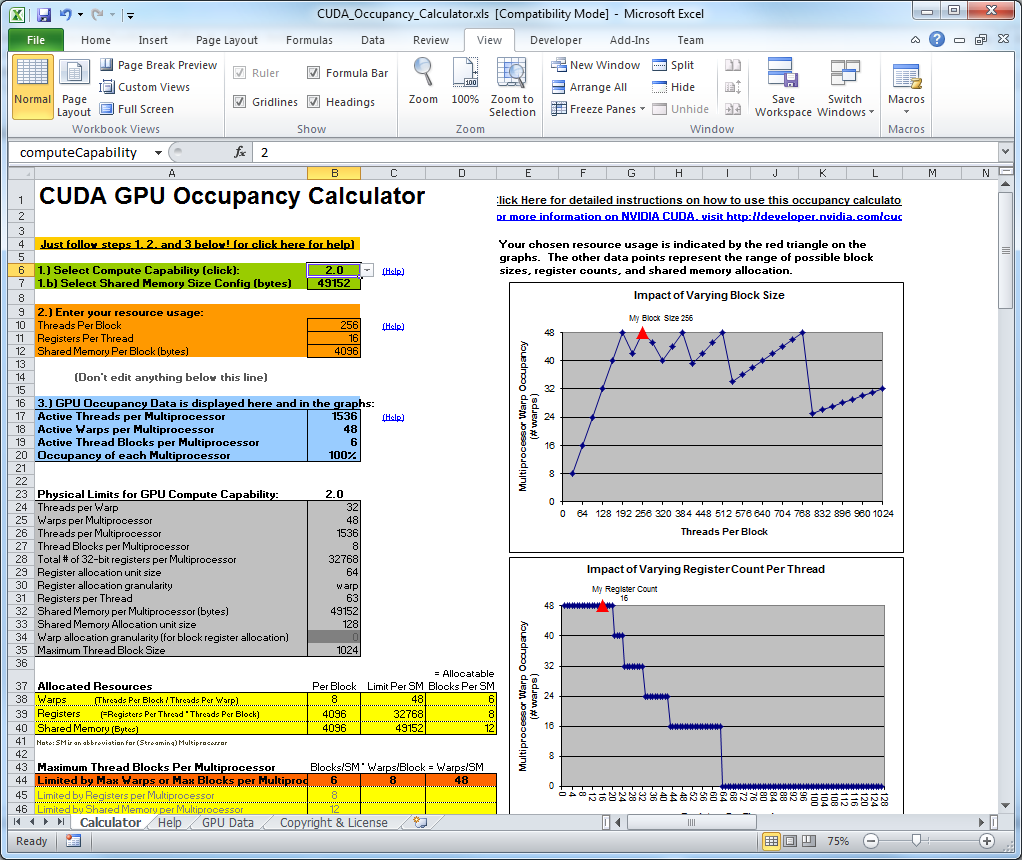This screenshot has height=860, width=1022.
Task: Click the Split window button
Action: (x=673, y=65)
